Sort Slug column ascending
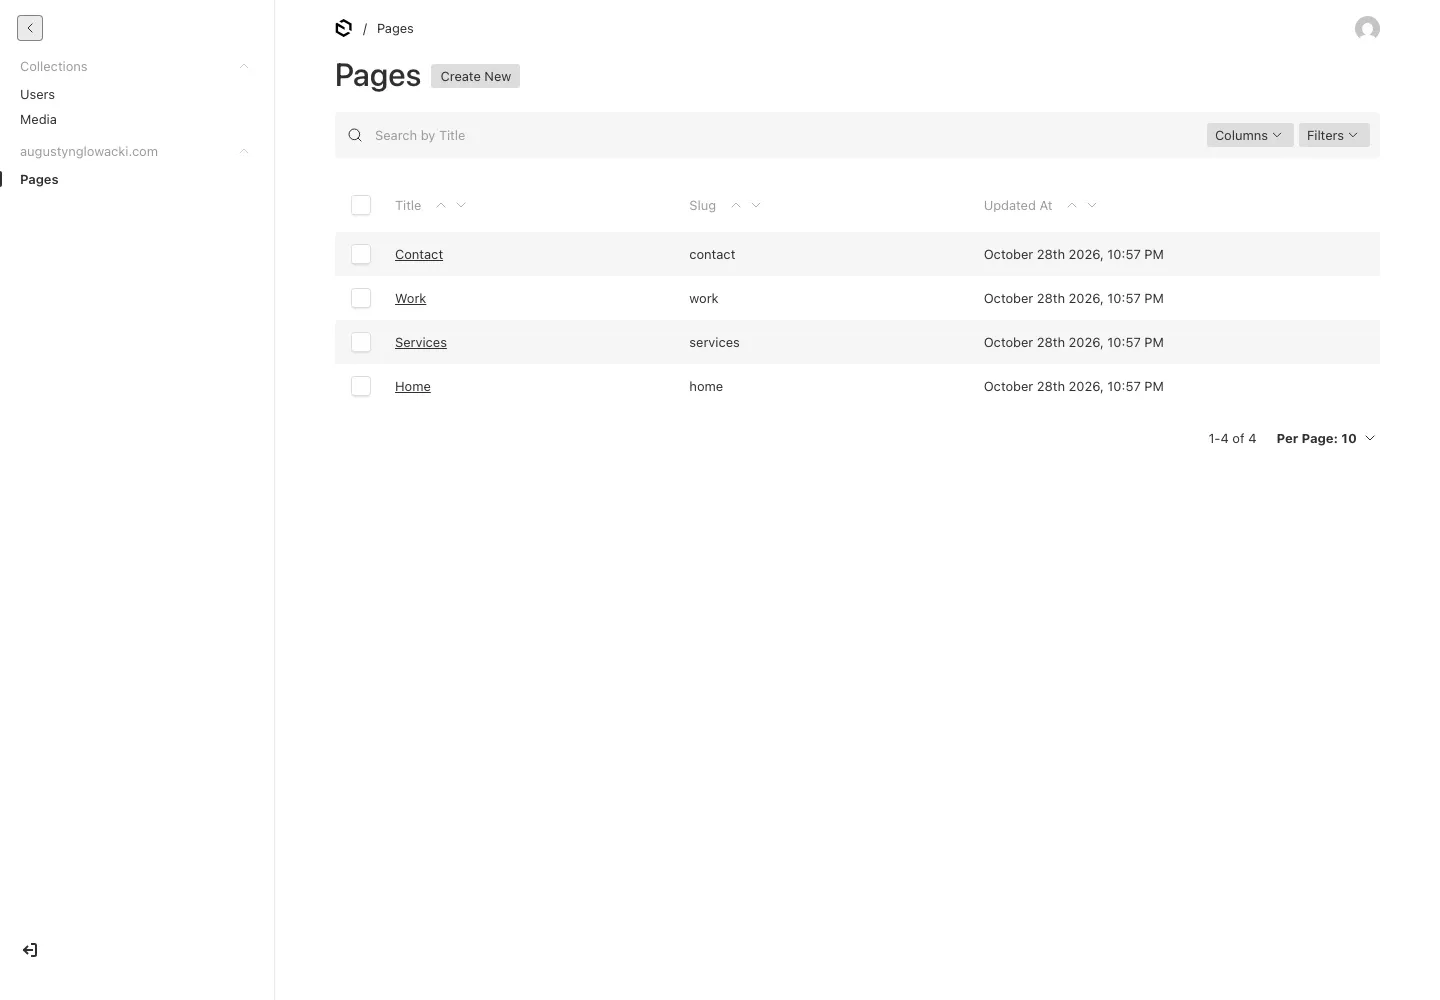 pyautogui.click(x=736, y=205)
